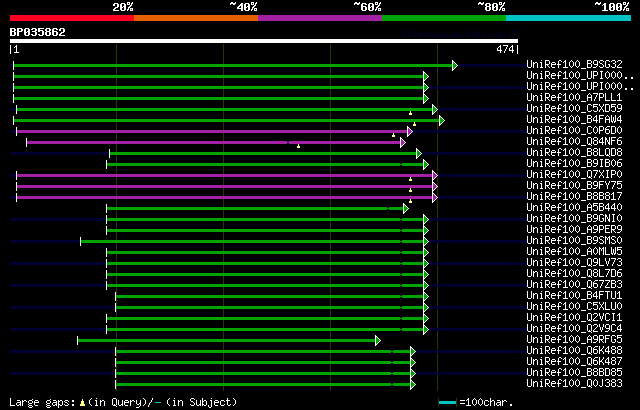Click the yellow gap marker under Q84NF6 bar
The height and width of the screenshot is (410, 640).
coord(298,146)
